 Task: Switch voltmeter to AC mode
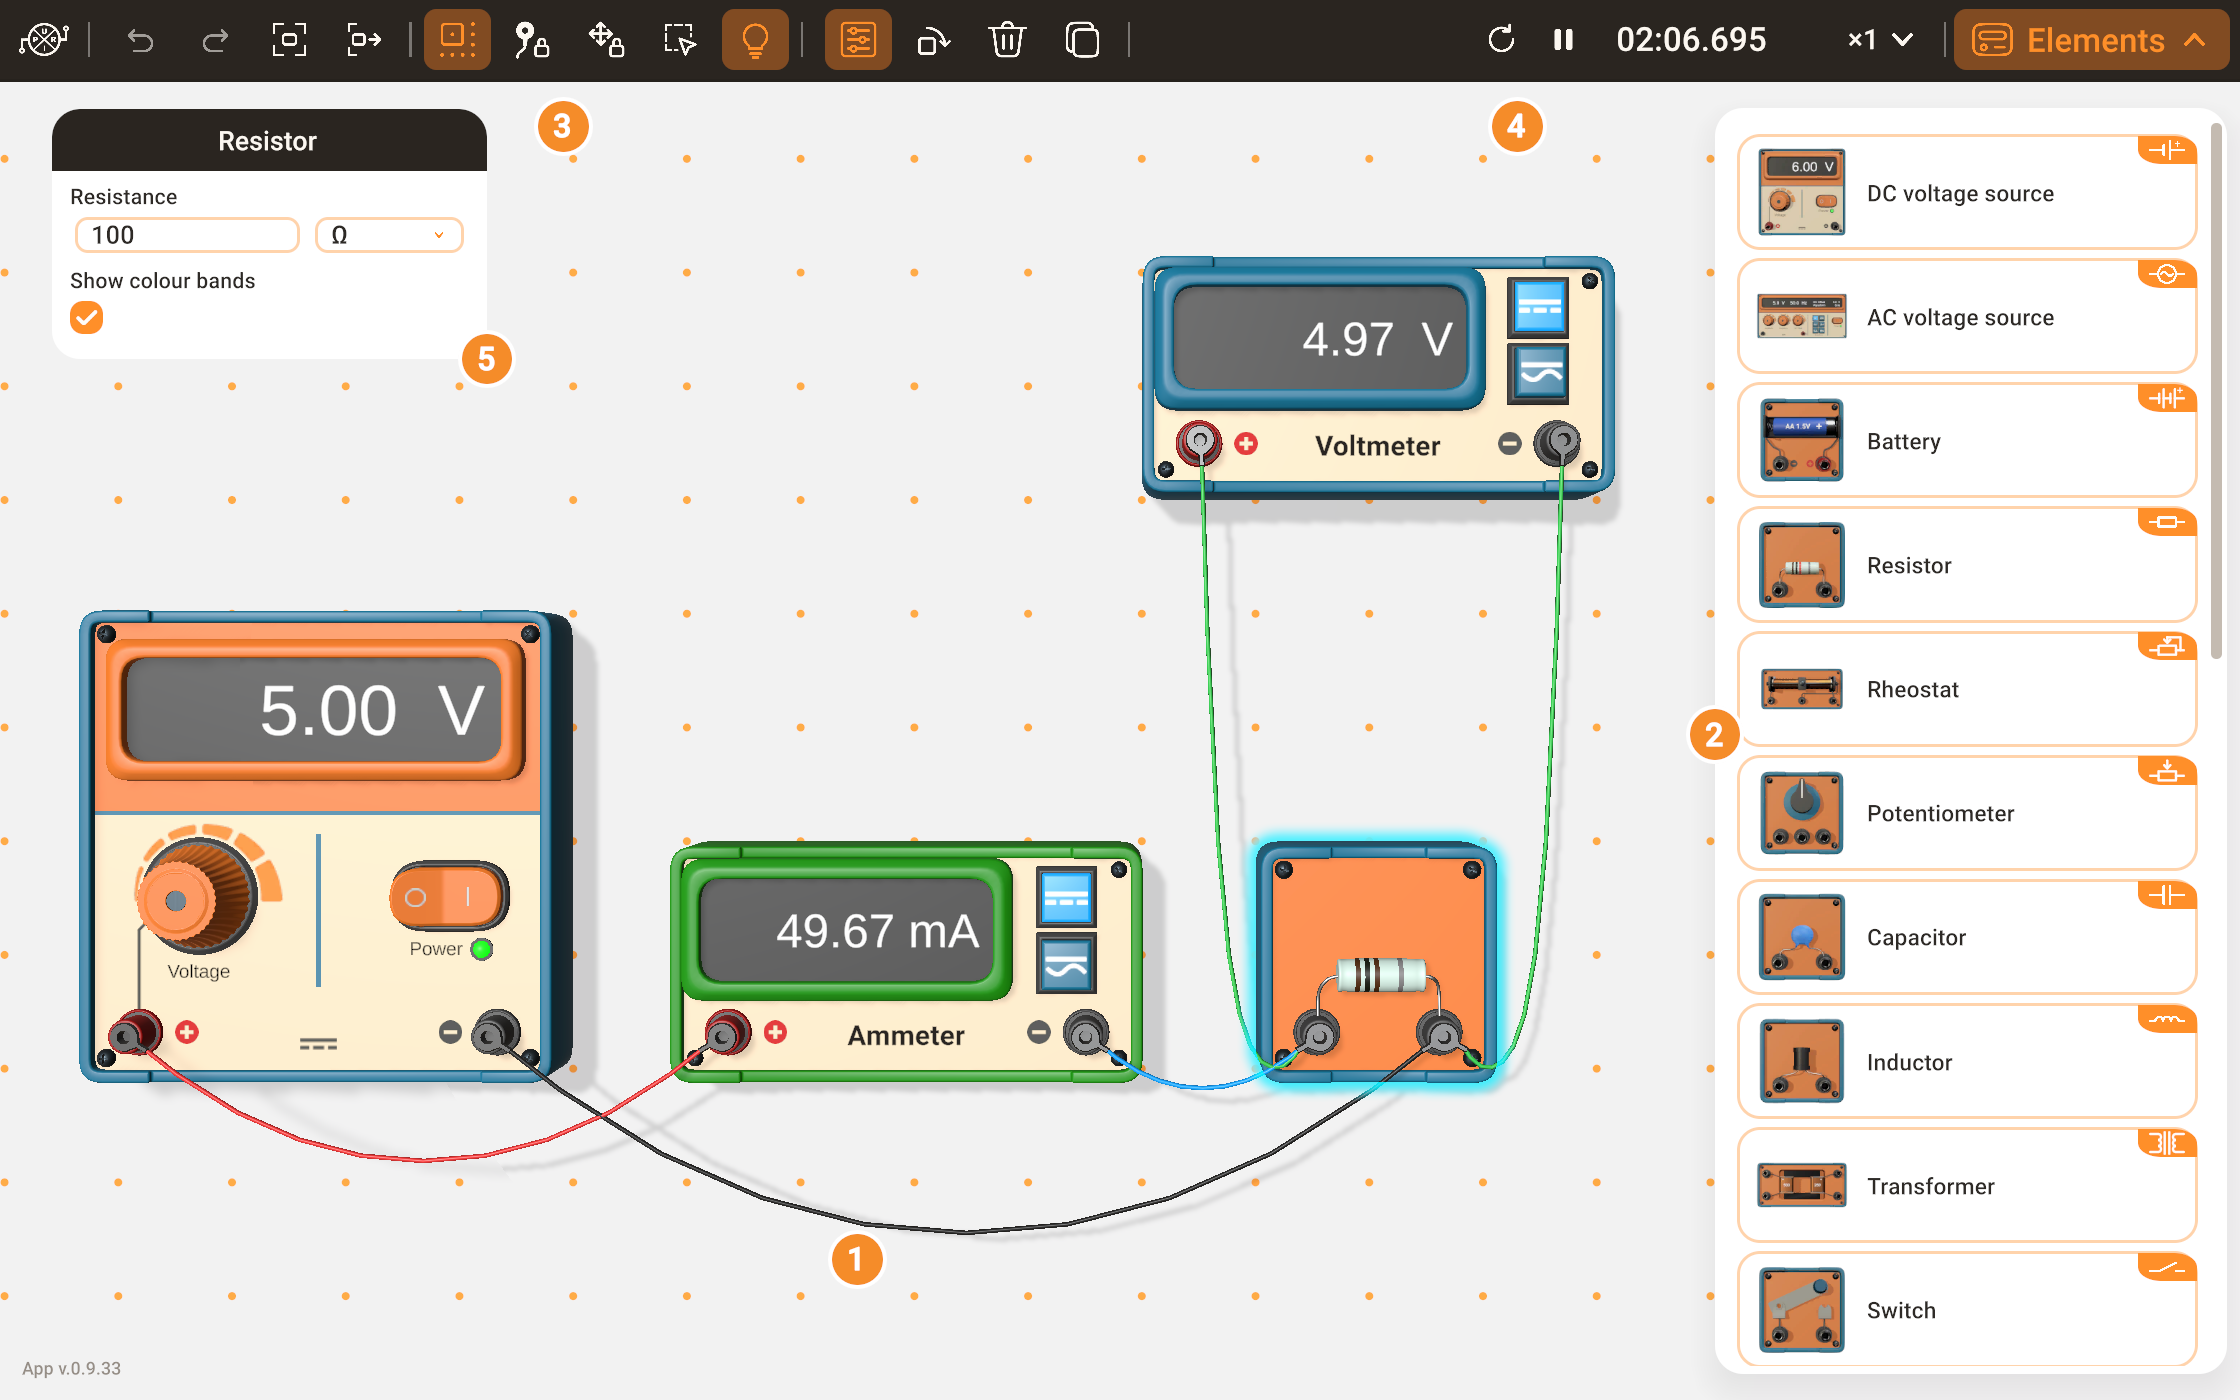click(1538, 374)
